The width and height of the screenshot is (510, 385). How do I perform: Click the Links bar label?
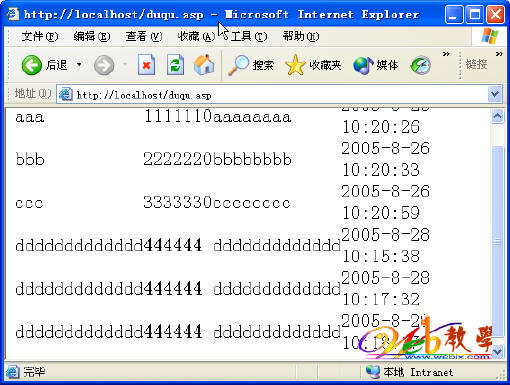click(476, 64)
